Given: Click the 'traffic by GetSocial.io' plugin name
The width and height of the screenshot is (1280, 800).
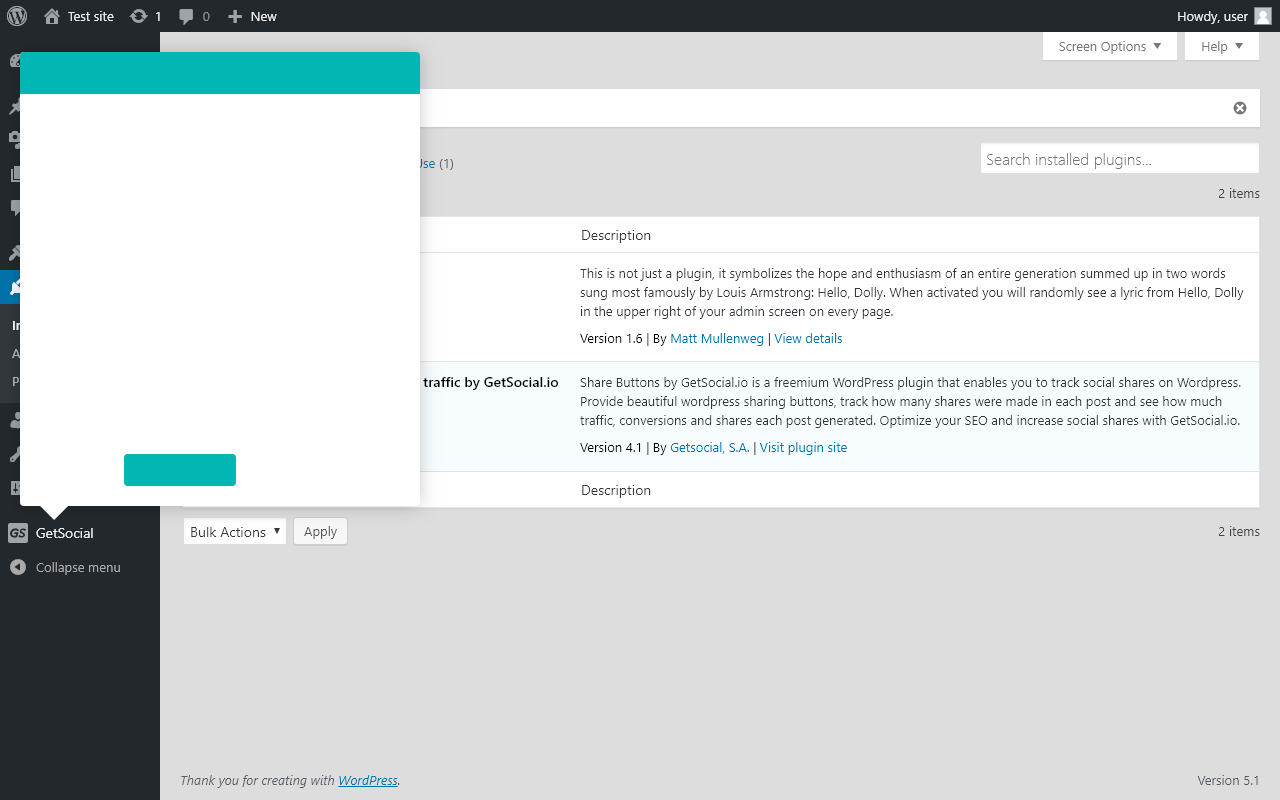Looking at the screenshot, I should 491,382.
